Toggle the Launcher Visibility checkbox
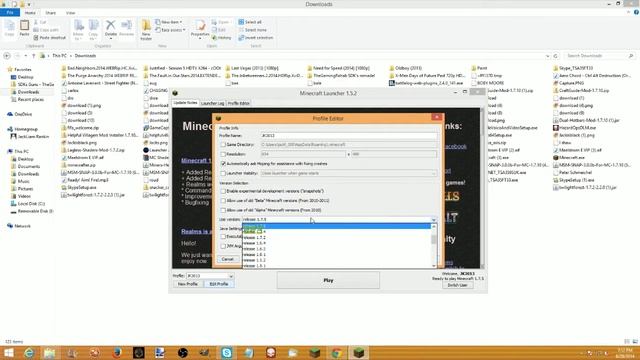The height and width of the screenshot is (360, 640). coord(223,173)
